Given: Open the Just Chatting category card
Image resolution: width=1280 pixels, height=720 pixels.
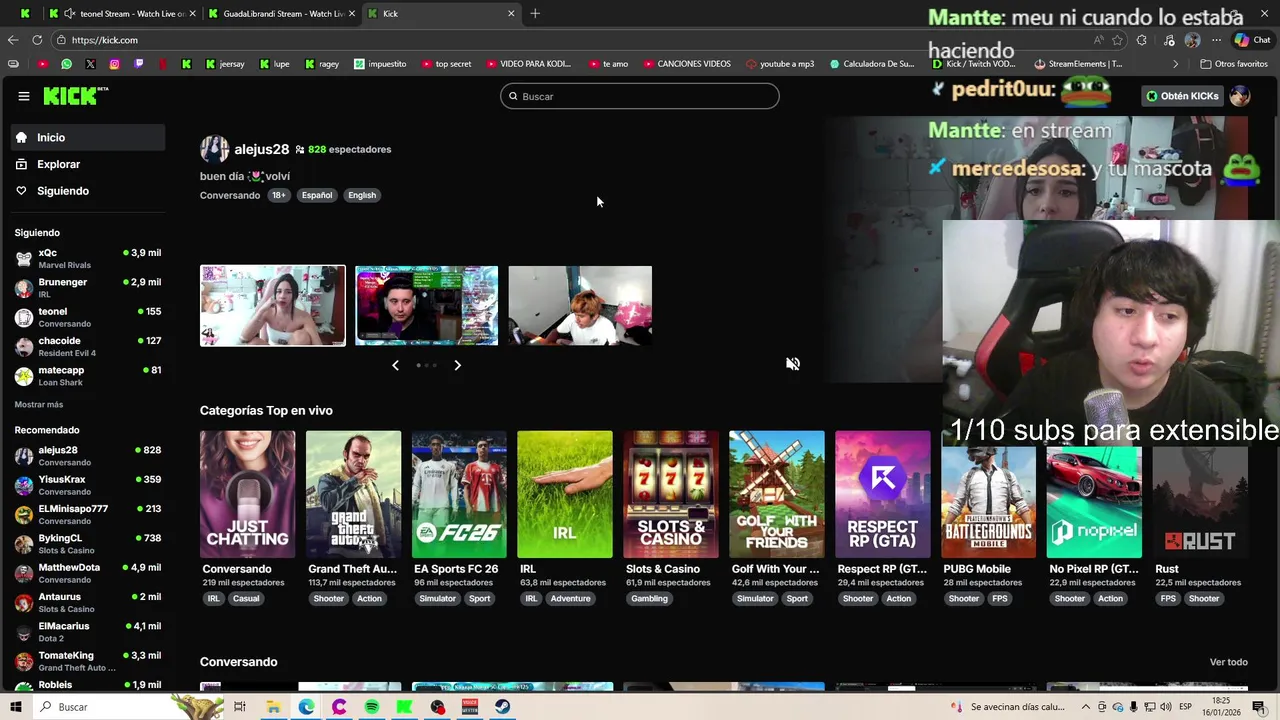Looking at the screenshot, I should [x=247, y=494].
